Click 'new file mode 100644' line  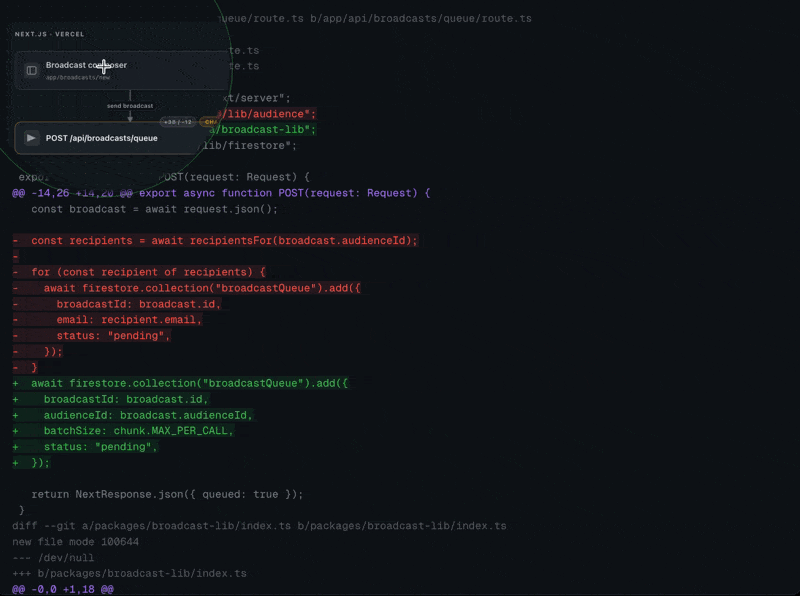(x=76, y=541)
